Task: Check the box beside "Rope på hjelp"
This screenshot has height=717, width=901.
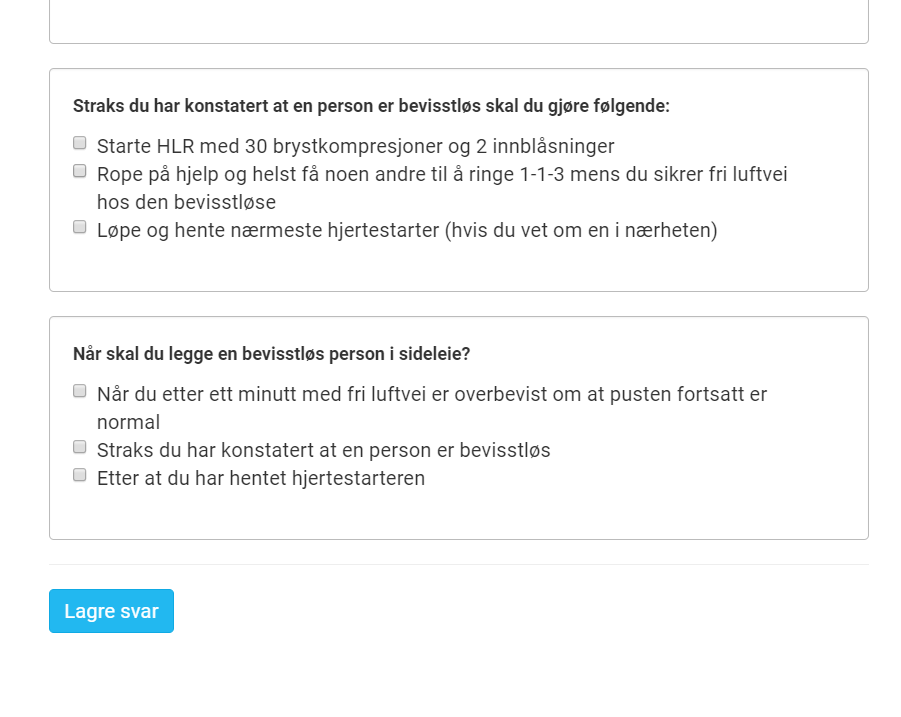Action: point(80,171)
